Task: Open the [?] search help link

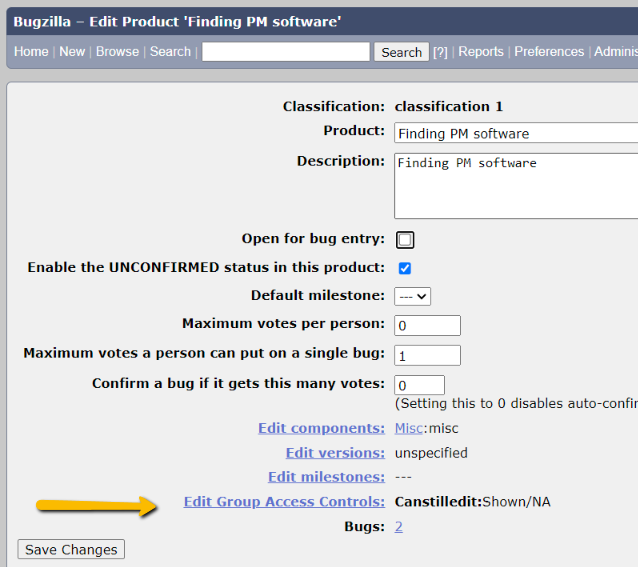Action: (440, 52)
